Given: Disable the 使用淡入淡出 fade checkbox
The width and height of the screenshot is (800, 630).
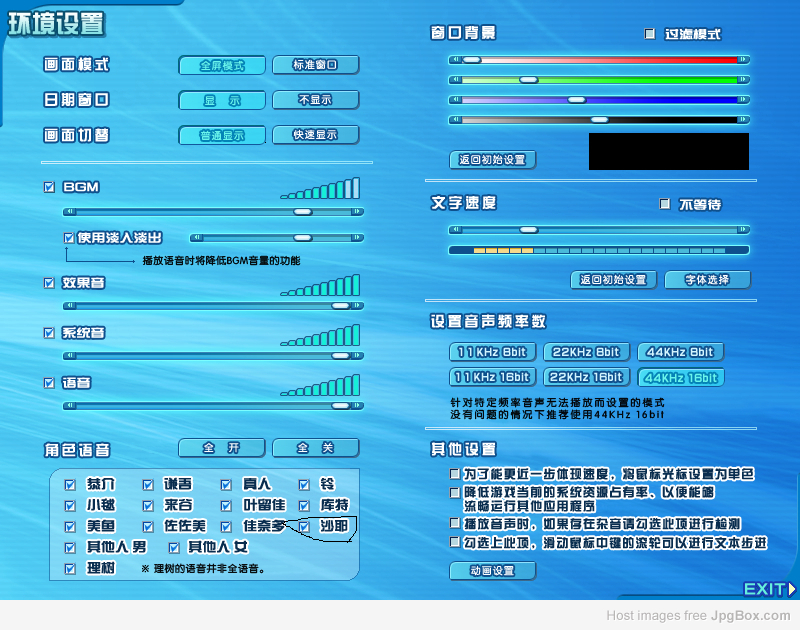Looking at the screenshot, I should tap(69, 238).
